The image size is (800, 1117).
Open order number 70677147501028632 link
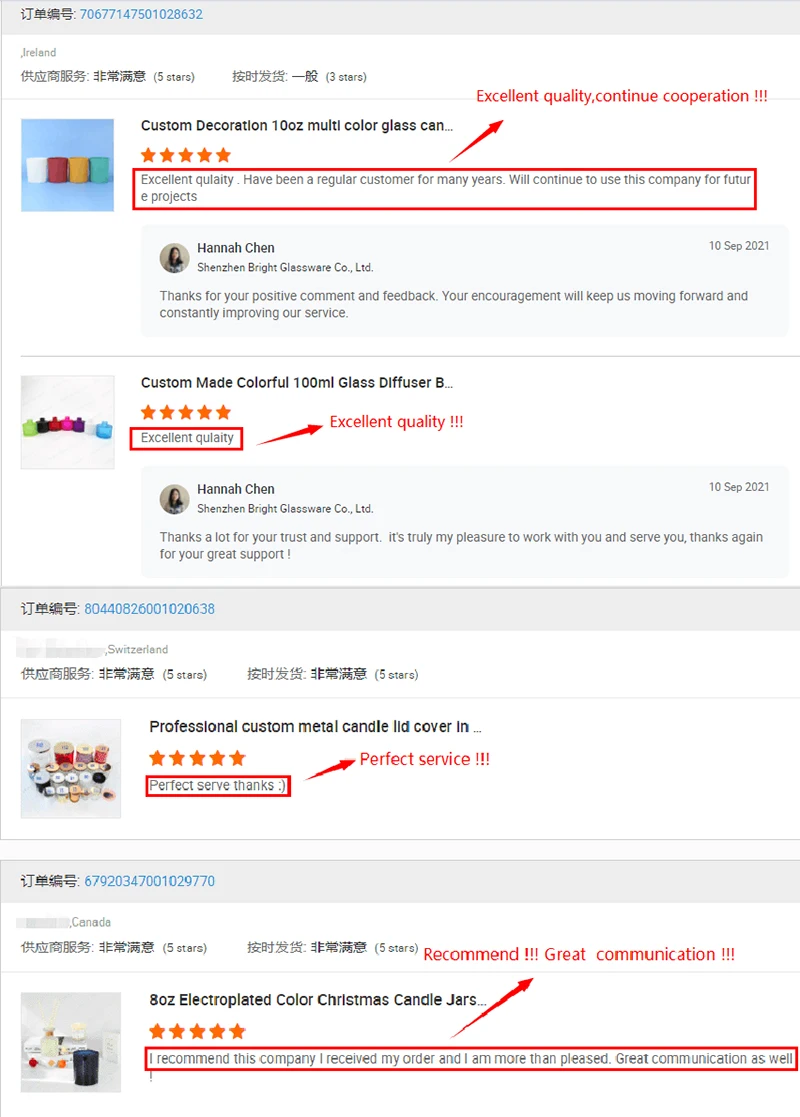coord(141,14)
